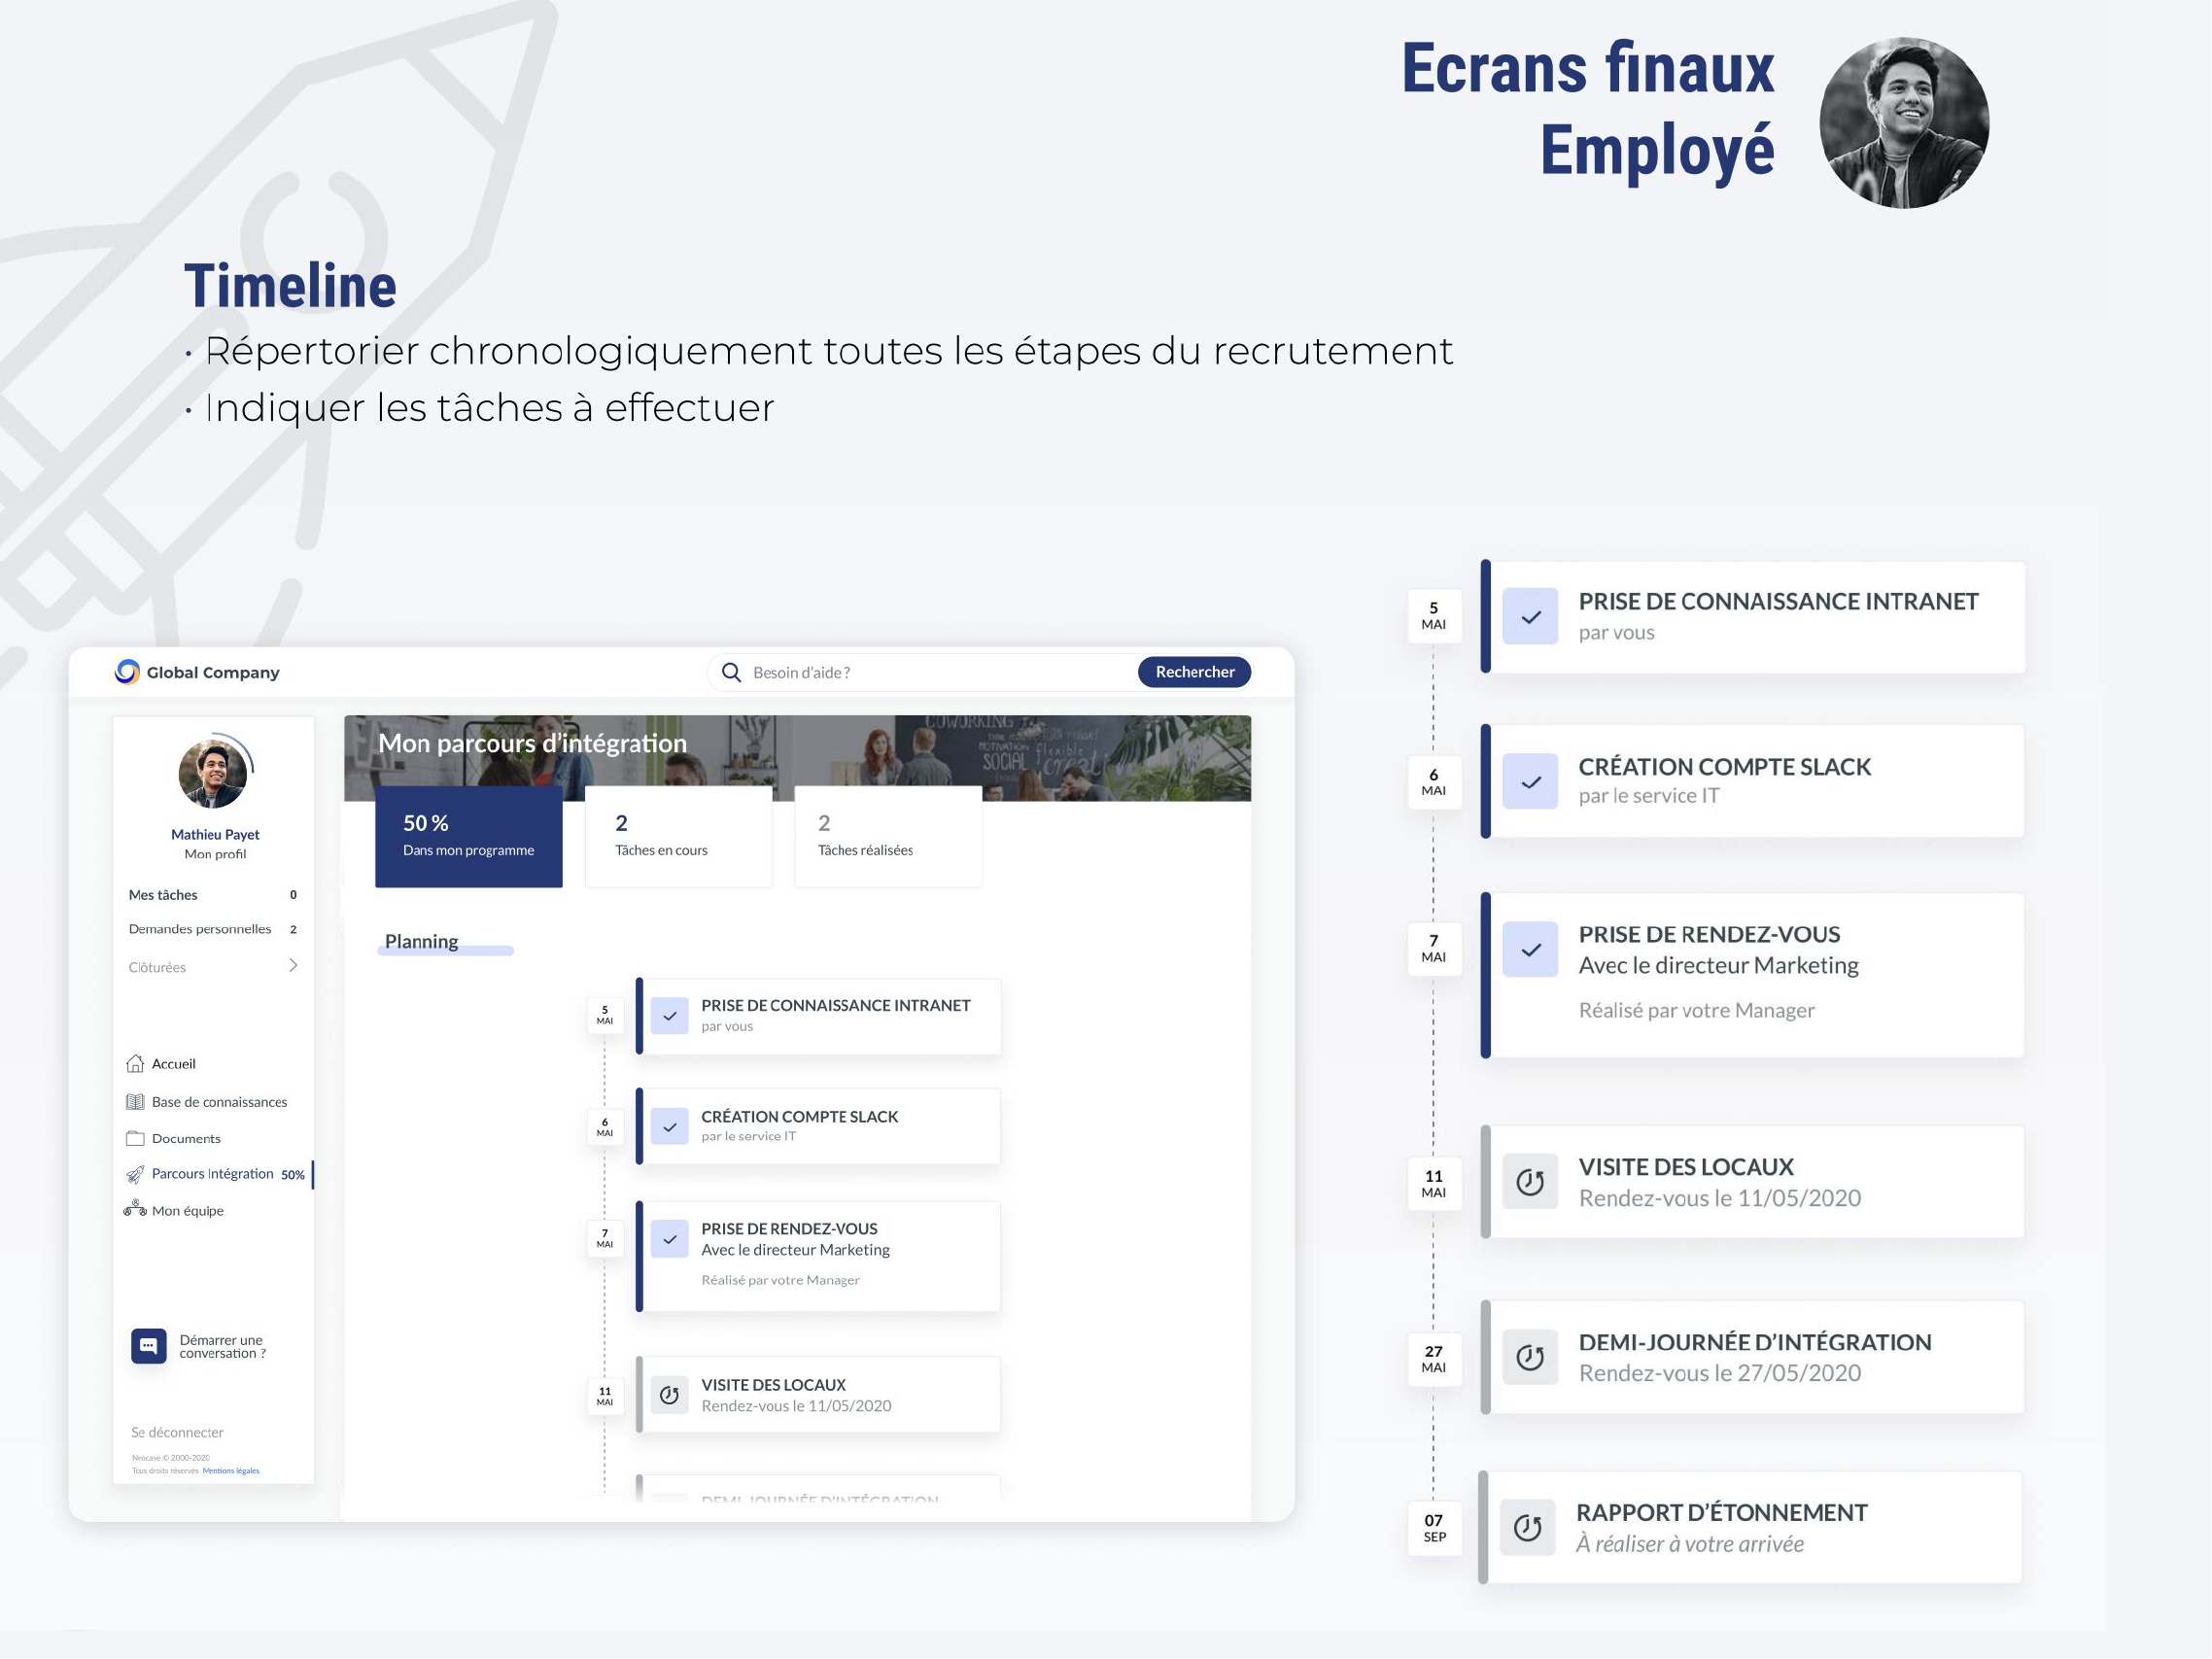The image size is (2212, 1659).
Task: Click the Mon équipe team icon
Action: point(135,1209)
